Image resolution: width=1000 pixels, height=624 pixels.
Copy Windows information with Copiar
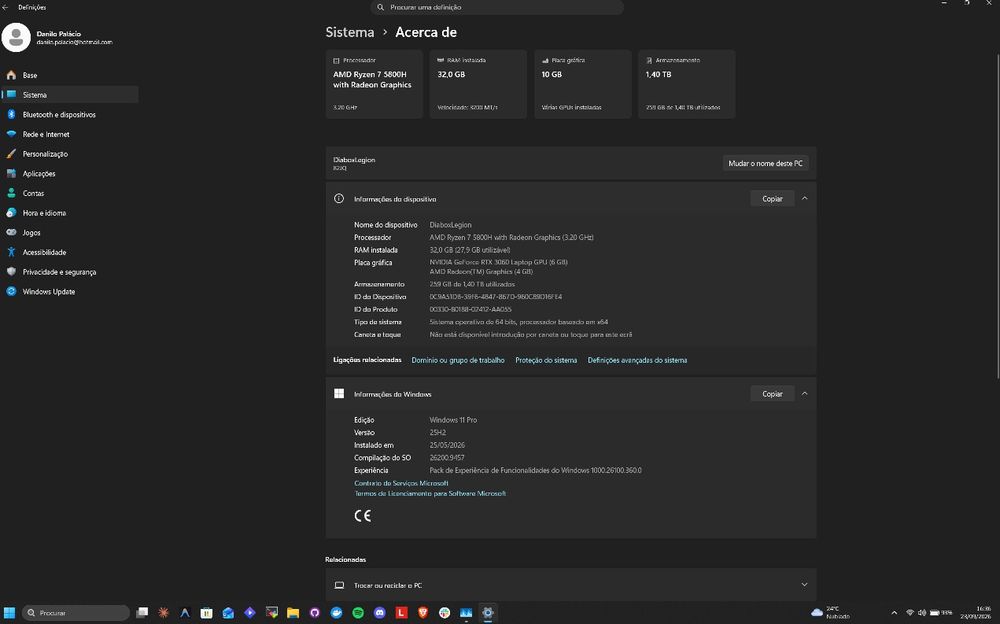(772, 394)
